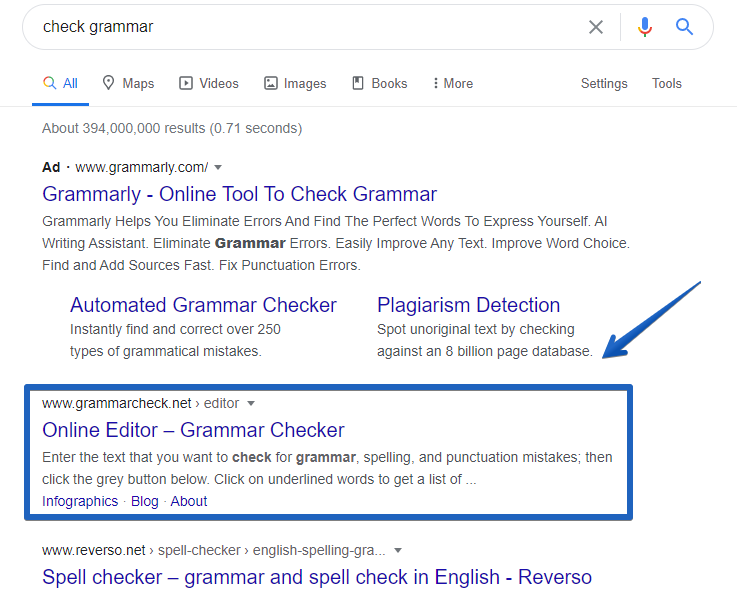Open search Tools
The image size is (737, 596).
(666, 84)
